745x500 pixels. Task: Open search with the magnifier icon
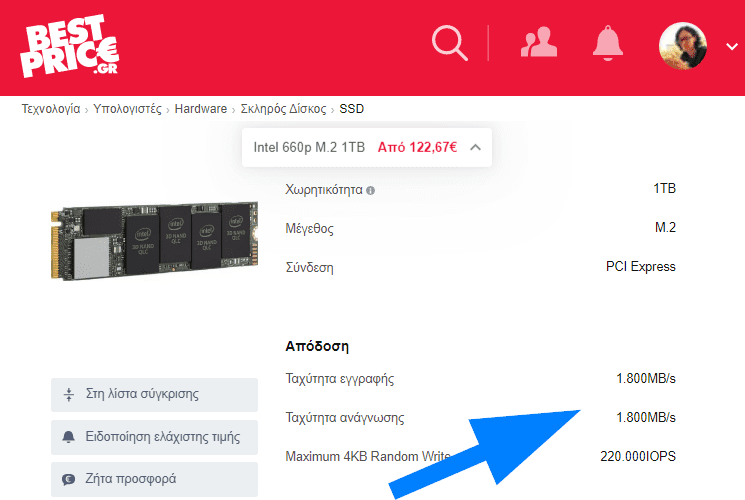click(x=449, y=43)
